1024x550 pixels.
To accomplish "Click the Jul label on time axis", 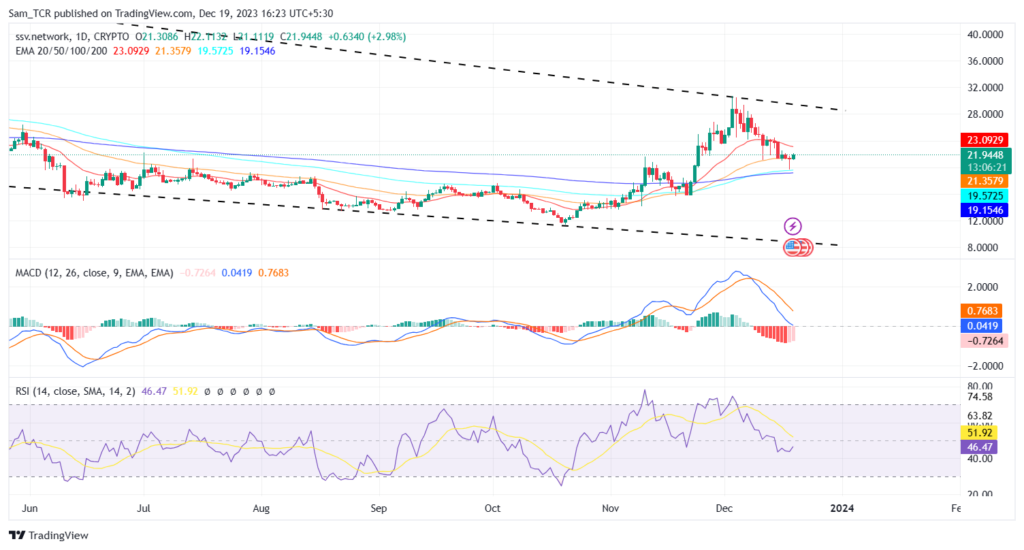I will tap(144, 508).
